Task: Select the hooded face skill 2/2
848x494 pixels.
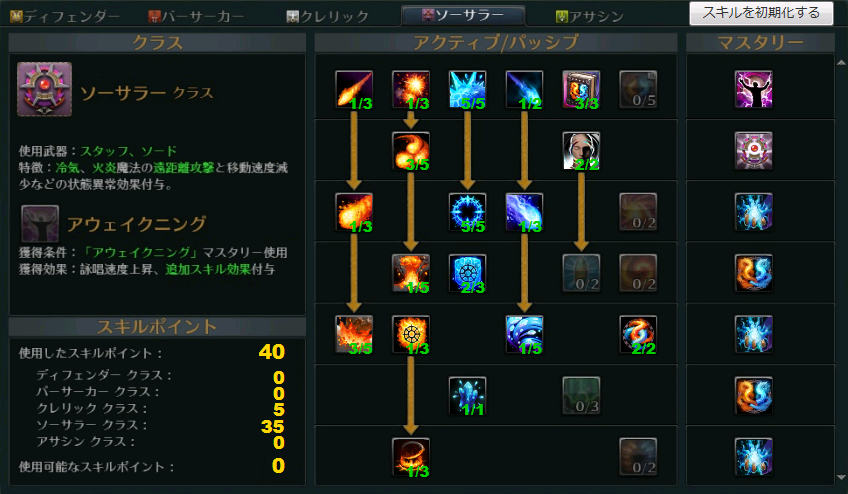Action: click(581, 150)
